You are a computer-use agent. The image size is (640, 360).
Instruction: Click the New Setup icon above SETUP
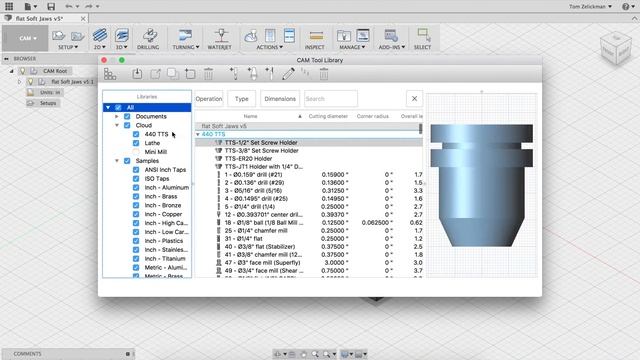pos(59,36)
